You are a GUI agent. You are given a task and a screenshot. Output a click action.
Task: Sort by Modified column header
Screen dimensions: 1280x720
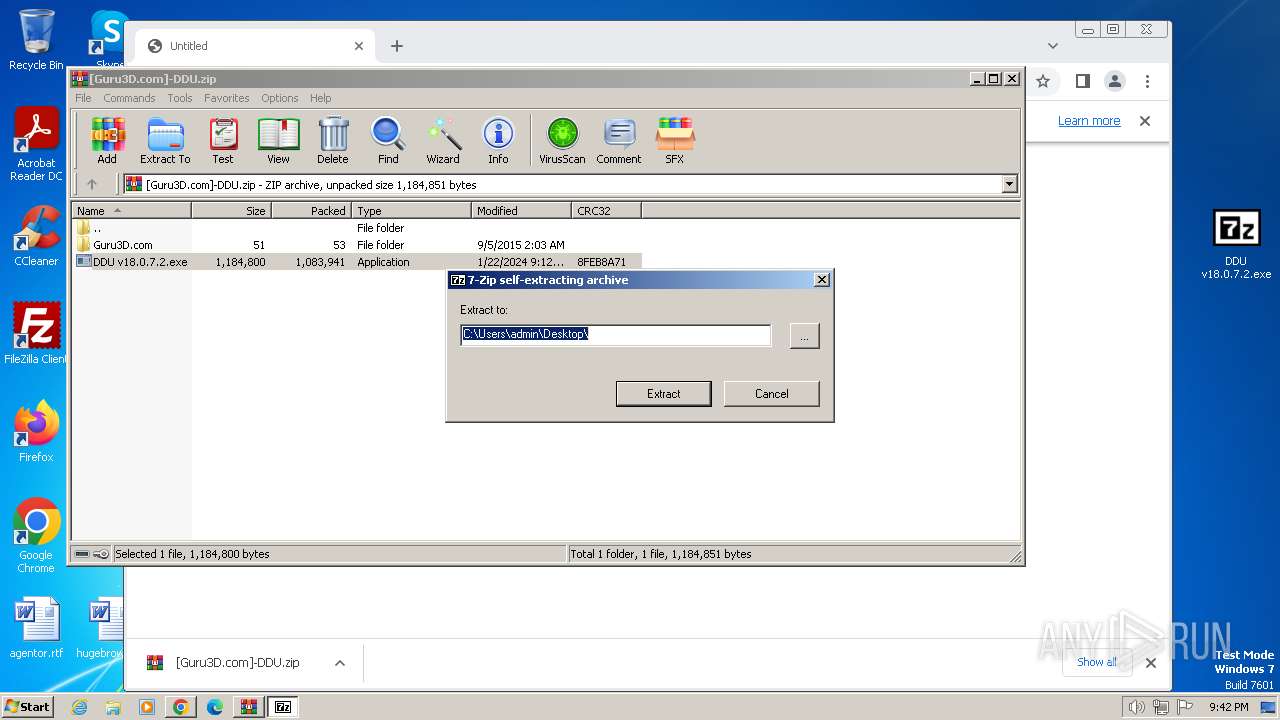pyautogui.click(x=521, y=210)
